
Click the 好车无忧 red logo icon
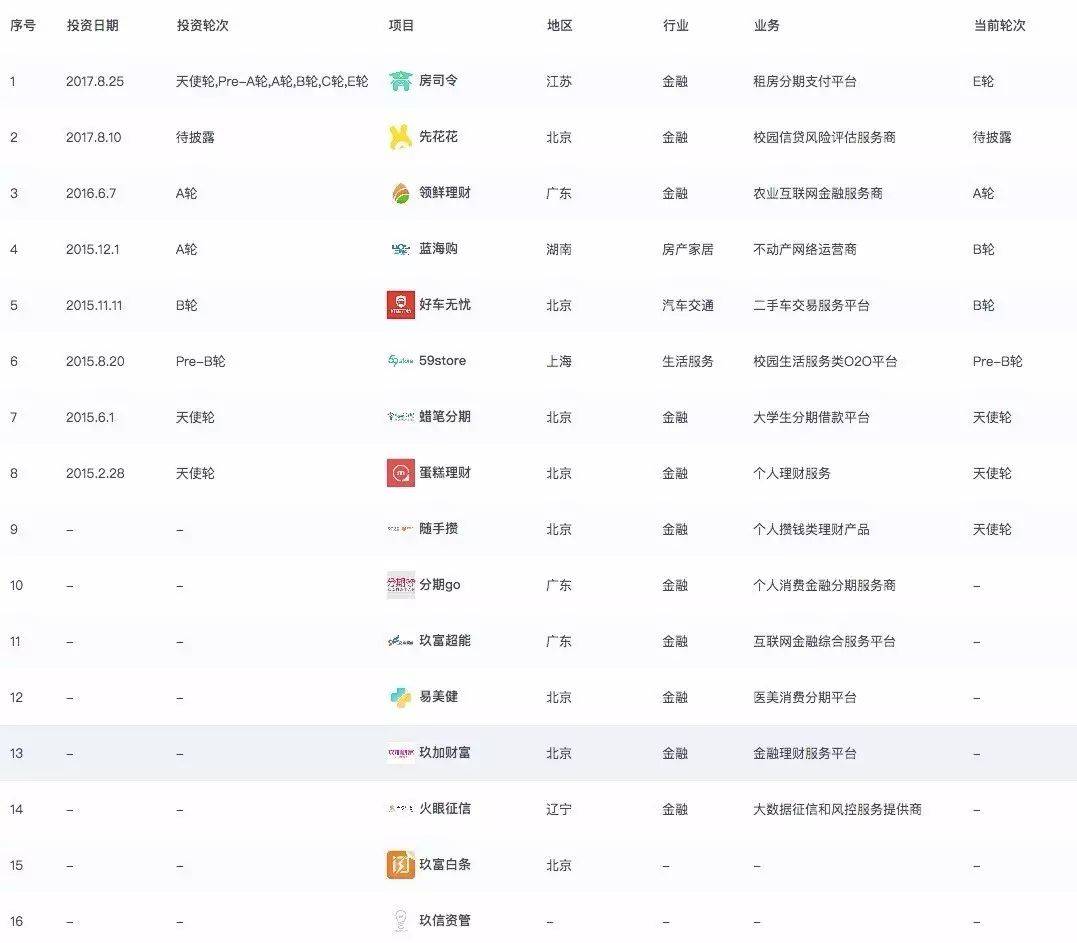400,306
